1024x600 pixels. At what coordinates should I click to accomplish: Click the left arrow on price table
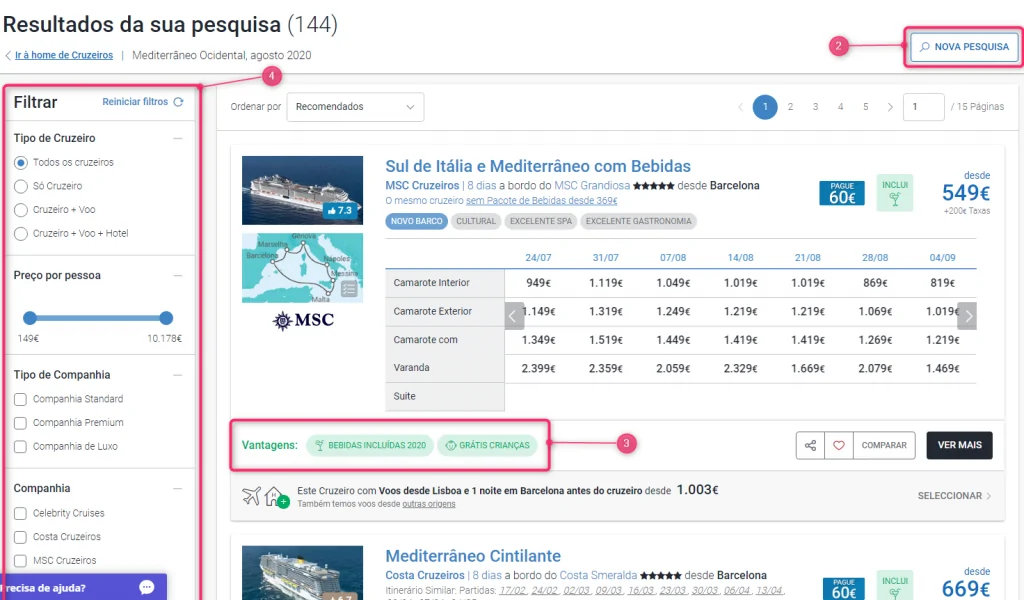click(x=514, y=316)
